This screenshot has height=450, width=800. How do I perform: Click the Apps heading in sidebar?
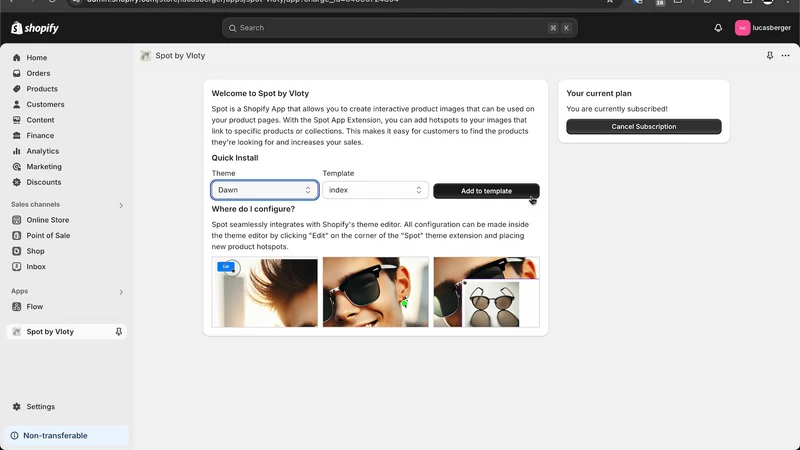click(x=19, y=291)
